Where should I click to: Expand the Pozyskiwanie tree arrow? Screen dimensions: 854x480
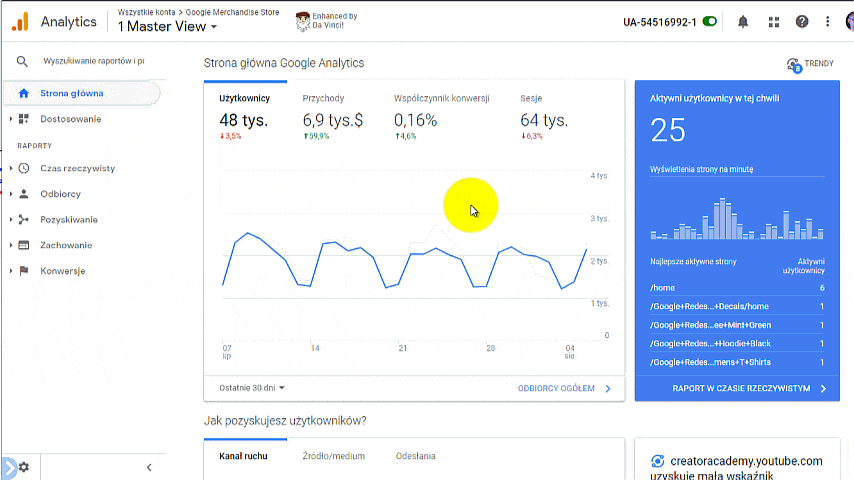10,220
